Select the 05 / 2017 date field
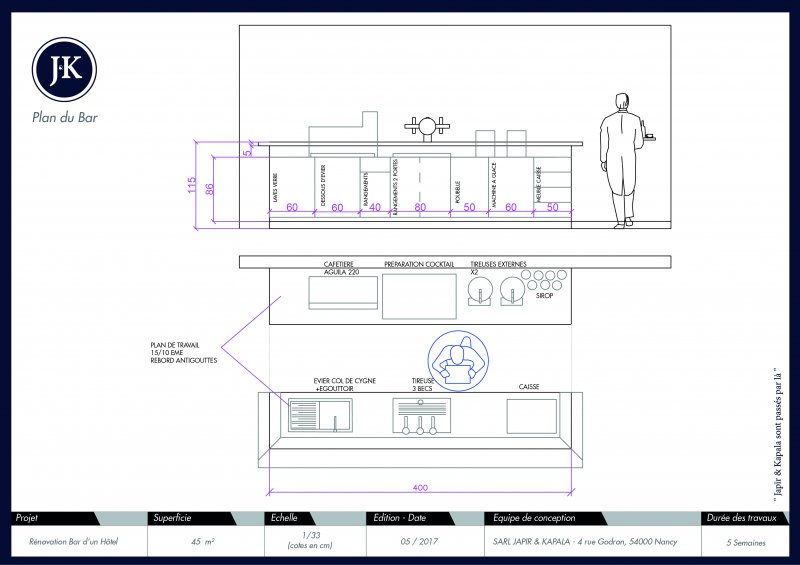 click(418, 541)
